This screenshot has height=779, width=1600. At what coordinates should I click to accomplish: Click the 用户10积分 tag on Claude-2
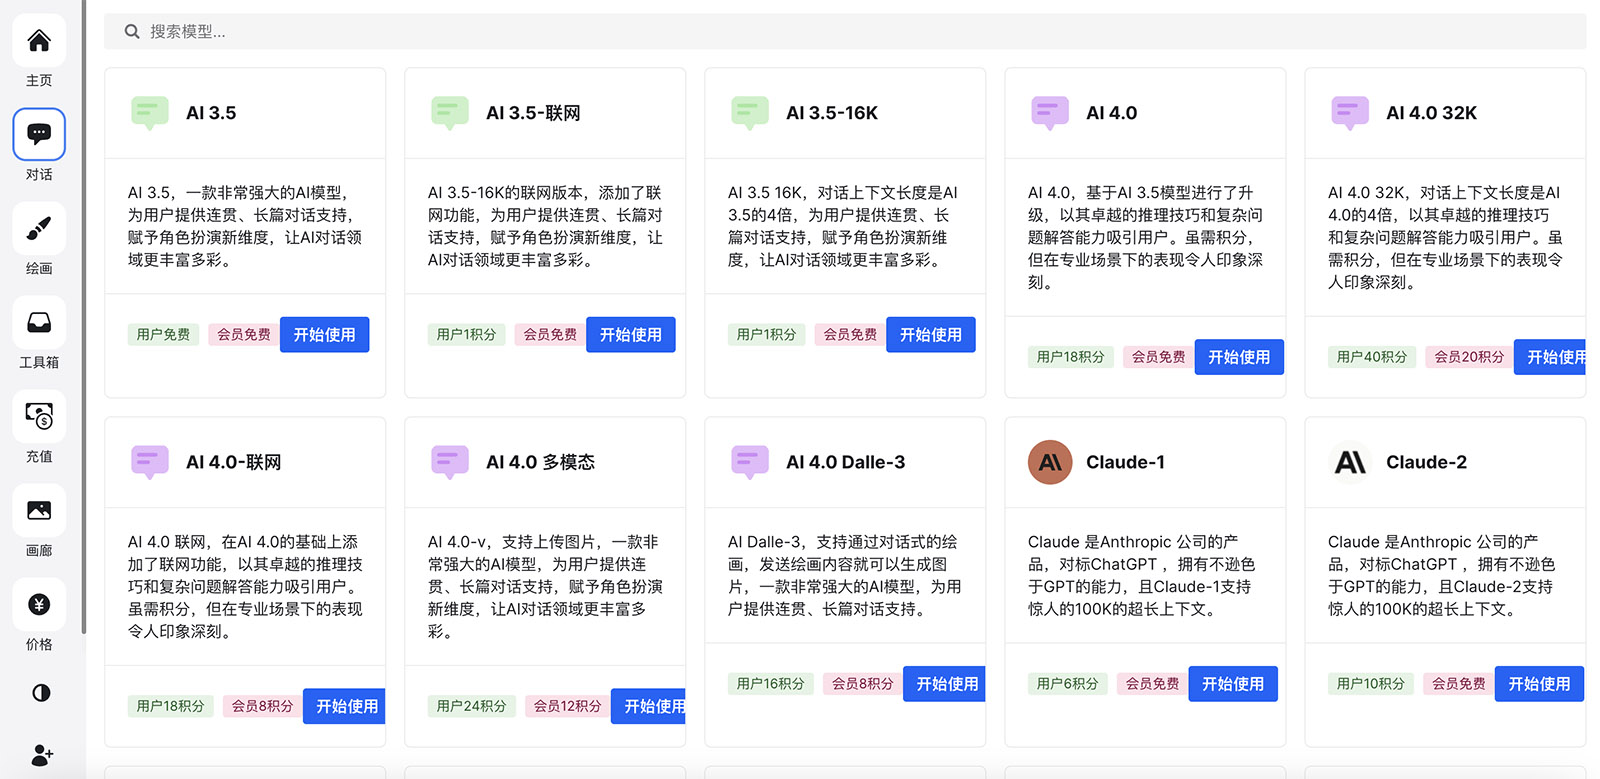click(1371, 684)
